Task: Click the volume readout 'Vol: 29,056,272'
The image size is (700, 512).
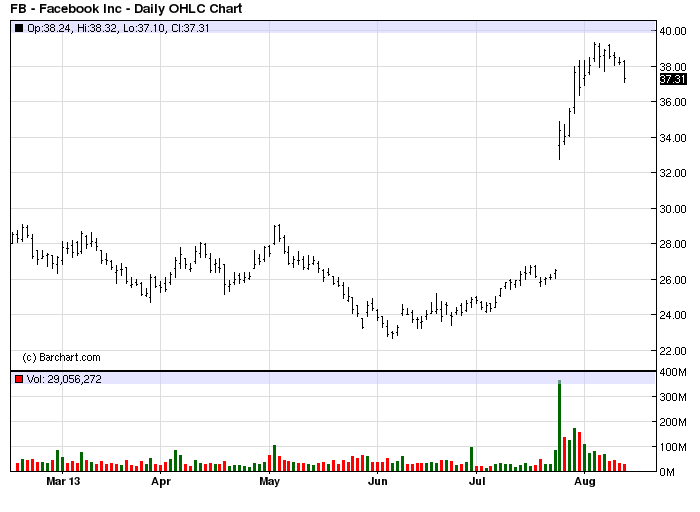Action: click(x=64, y=379)
